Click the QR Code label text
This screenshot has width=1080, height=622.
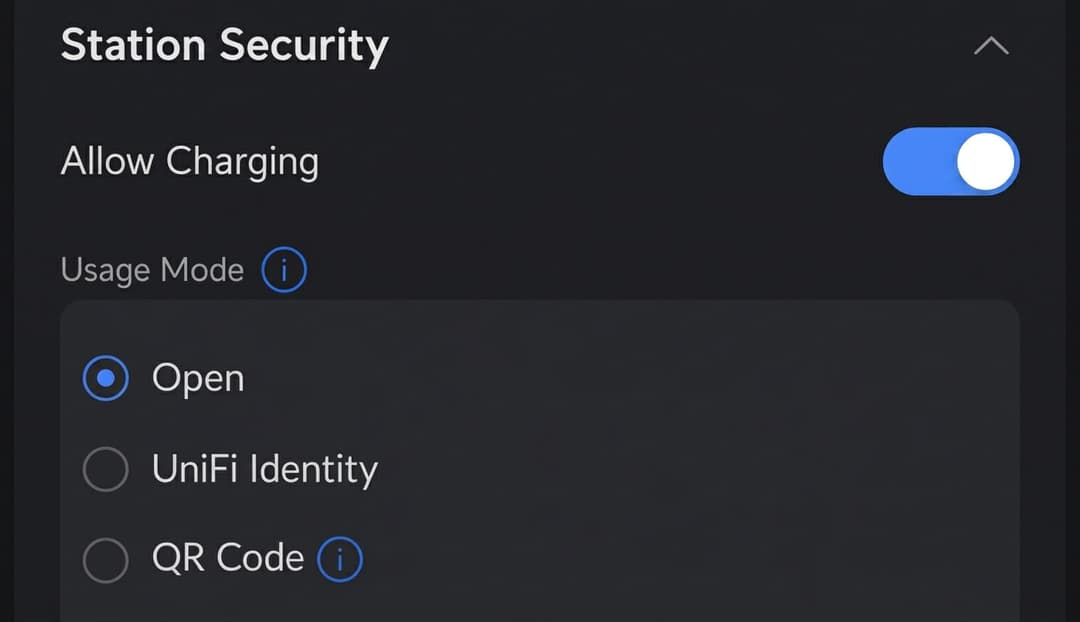click(228, 558)
